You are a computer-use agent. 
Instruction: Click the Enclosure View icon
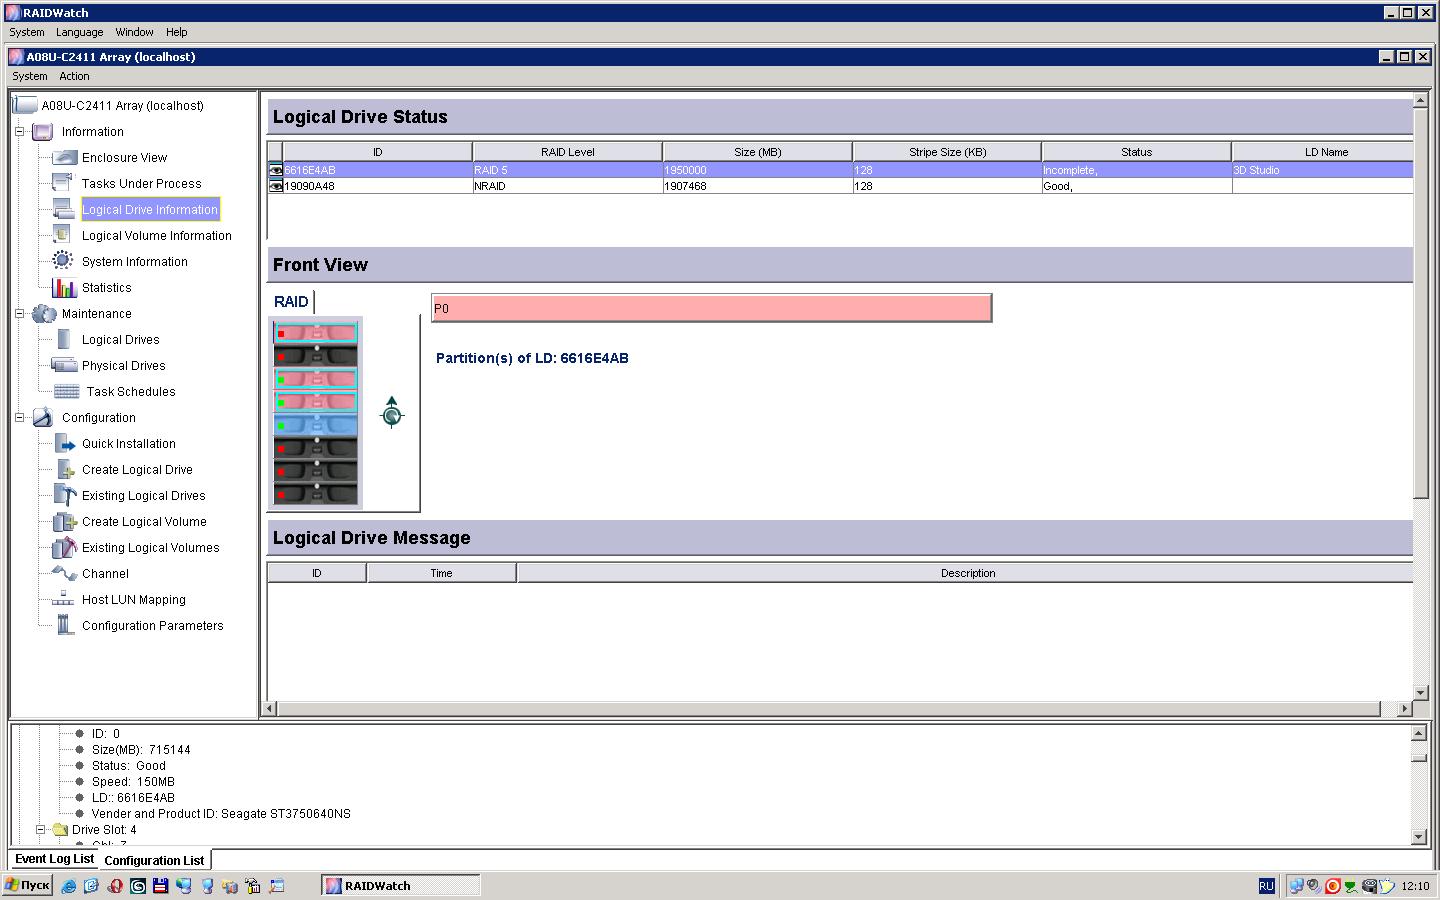[64, 158]
